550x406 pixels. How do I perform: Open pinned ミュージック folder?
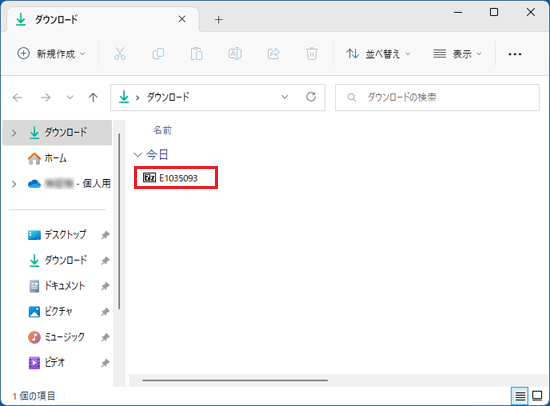pyautogui.click(x=56, y=337)
